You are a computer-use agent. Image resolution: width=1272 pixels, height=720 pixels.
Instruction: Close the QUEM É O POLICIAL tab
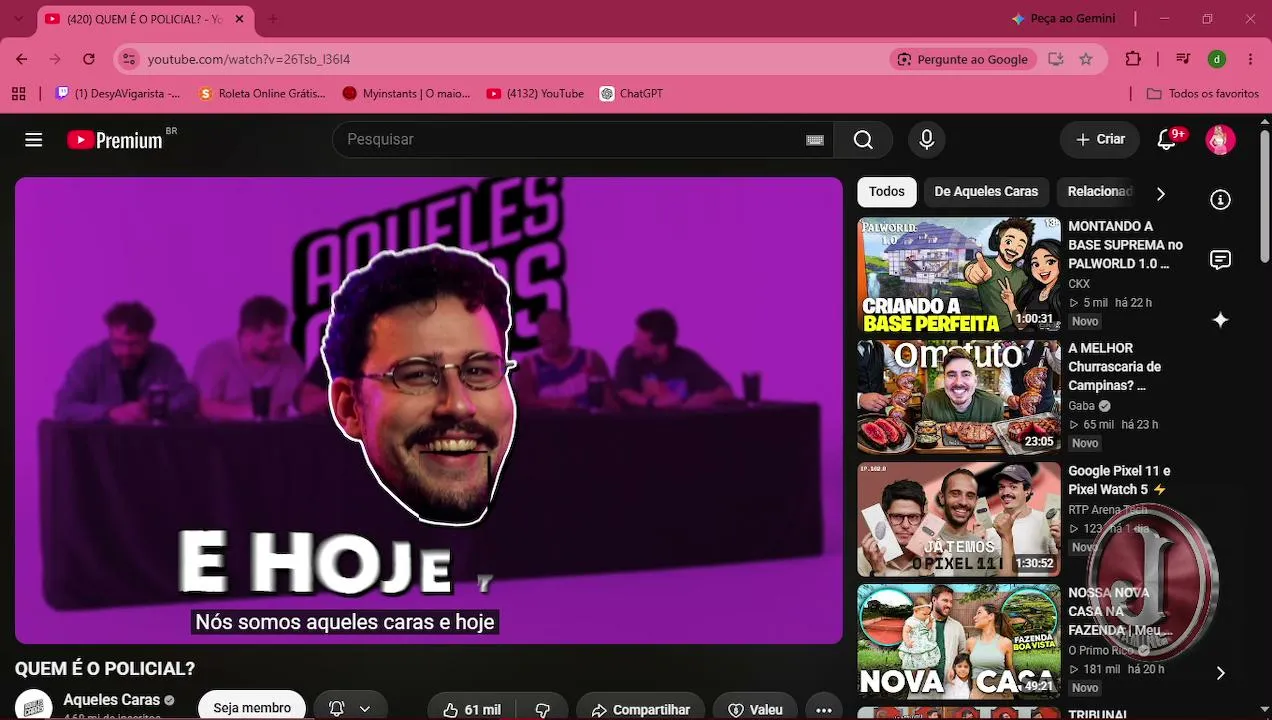239,19
